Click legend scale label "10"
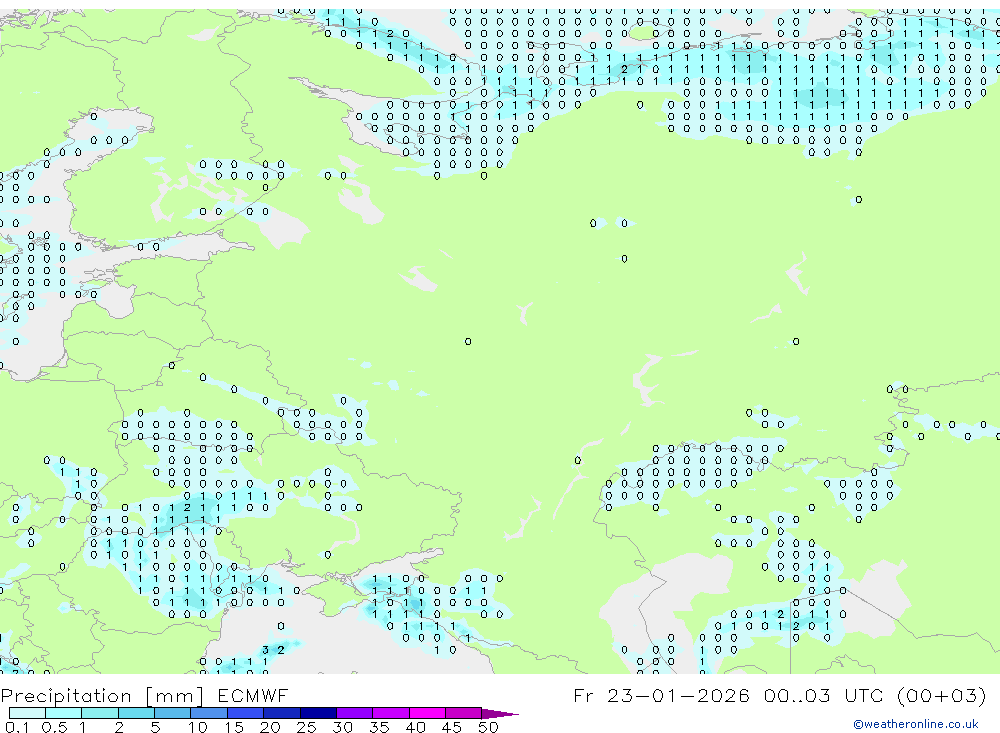Viewport: 1000px width, 733px height. pos(198,727)
